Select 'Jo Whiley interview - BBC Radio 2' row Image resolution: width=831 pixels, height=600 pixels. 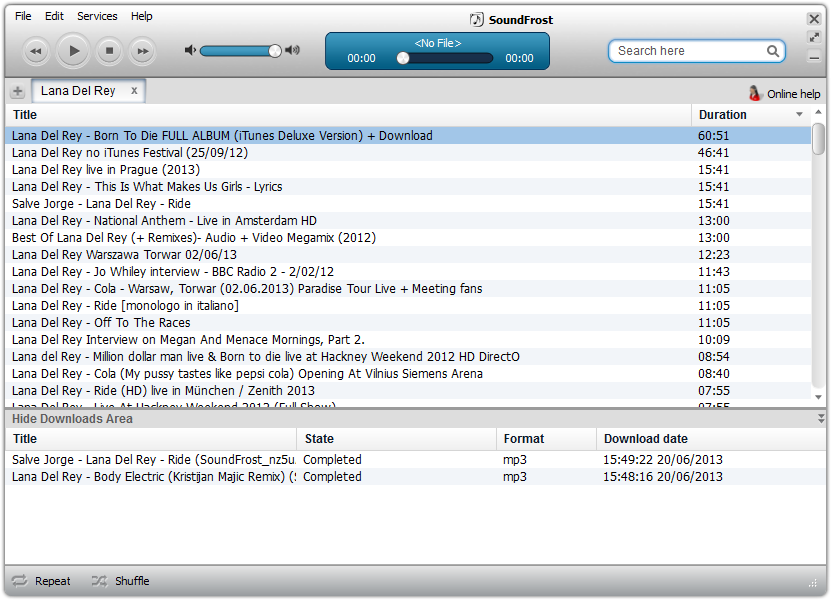[408, 271]
